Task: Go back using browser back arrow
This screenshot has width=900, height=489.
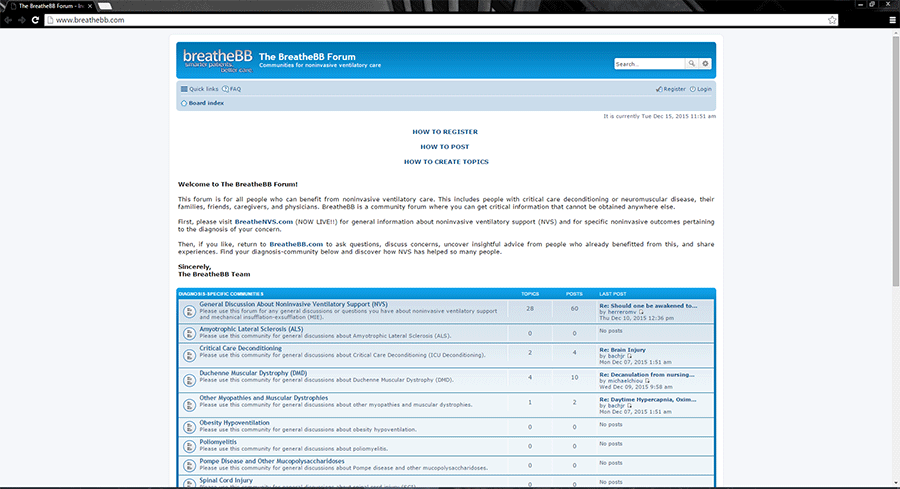Action: [8, 20]
